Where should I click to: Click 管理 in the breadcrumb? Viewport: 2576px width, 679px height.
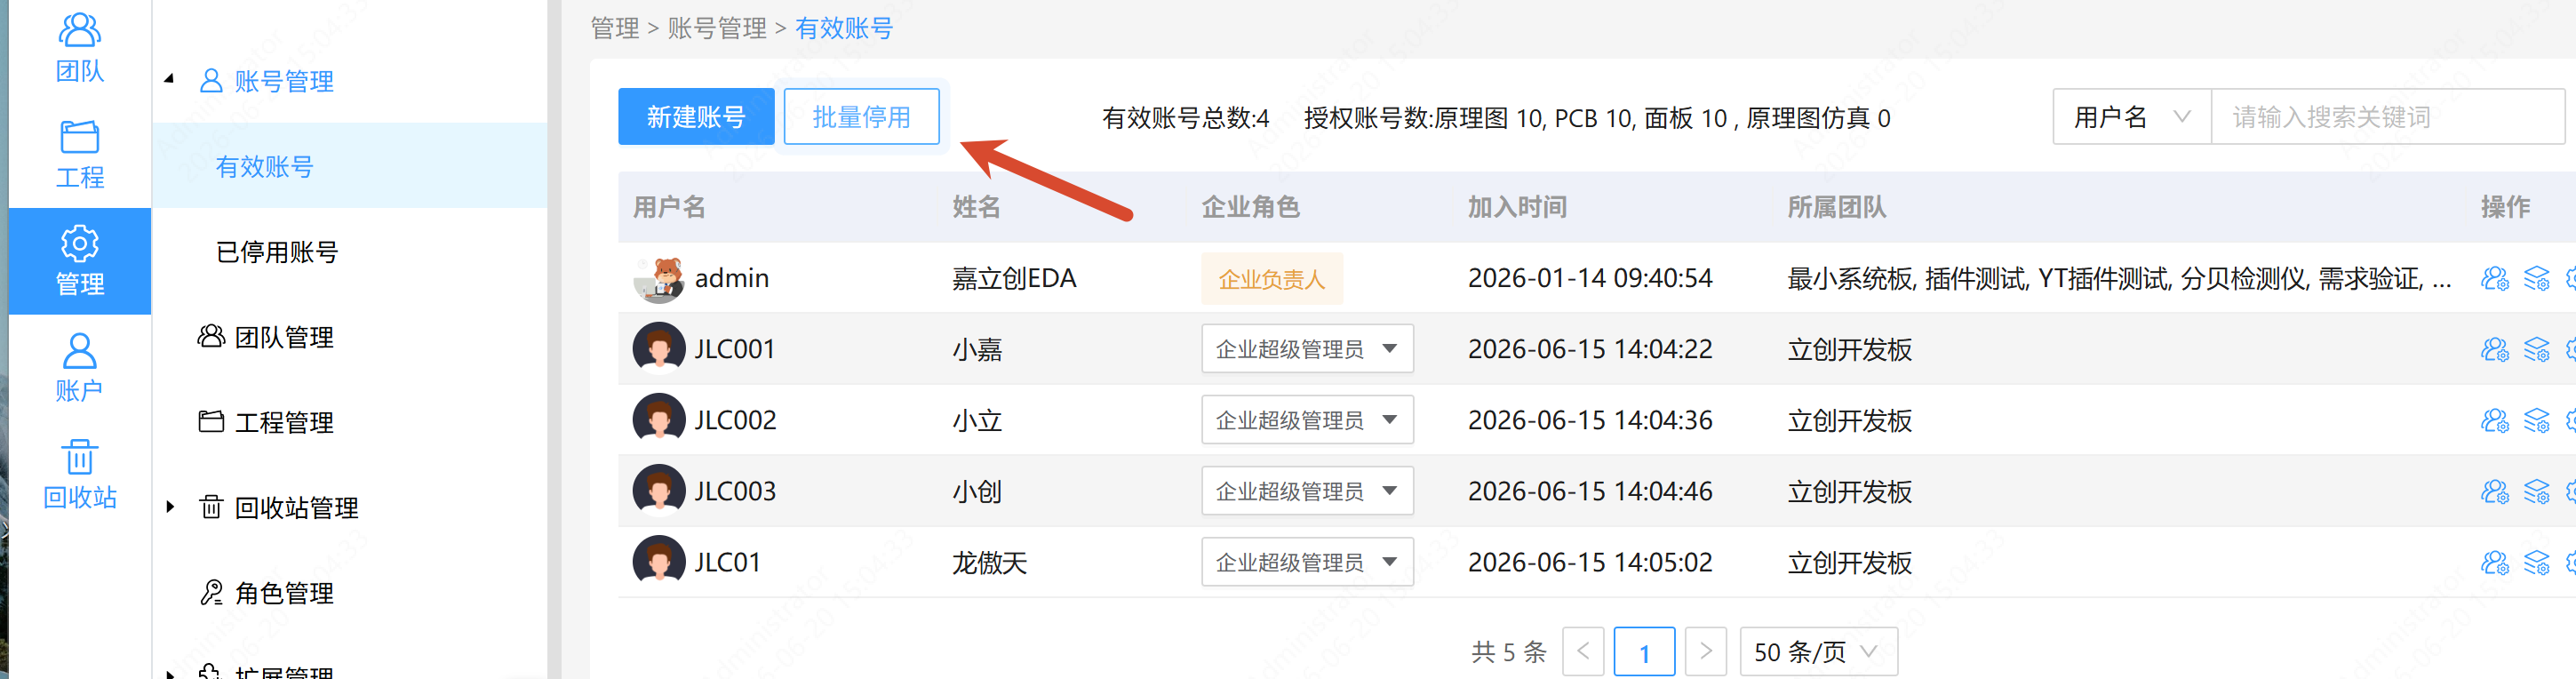614,28
